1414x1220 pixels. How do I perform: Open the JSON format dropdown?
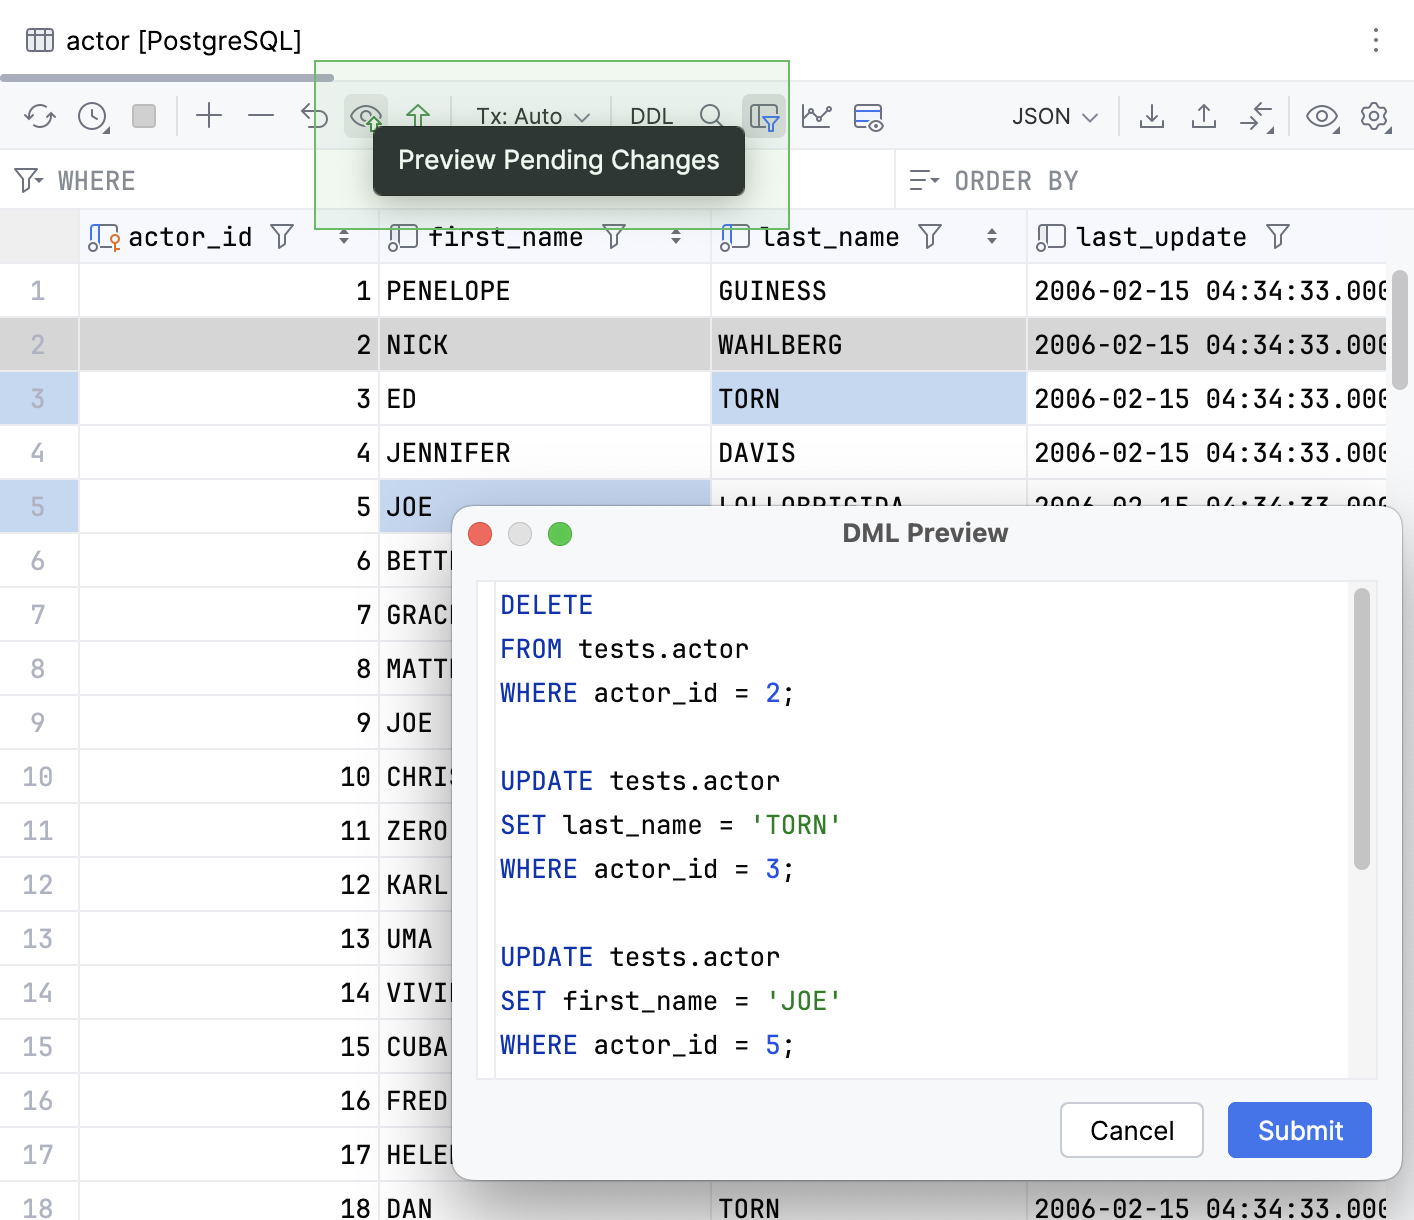(x=1053, y=115)
